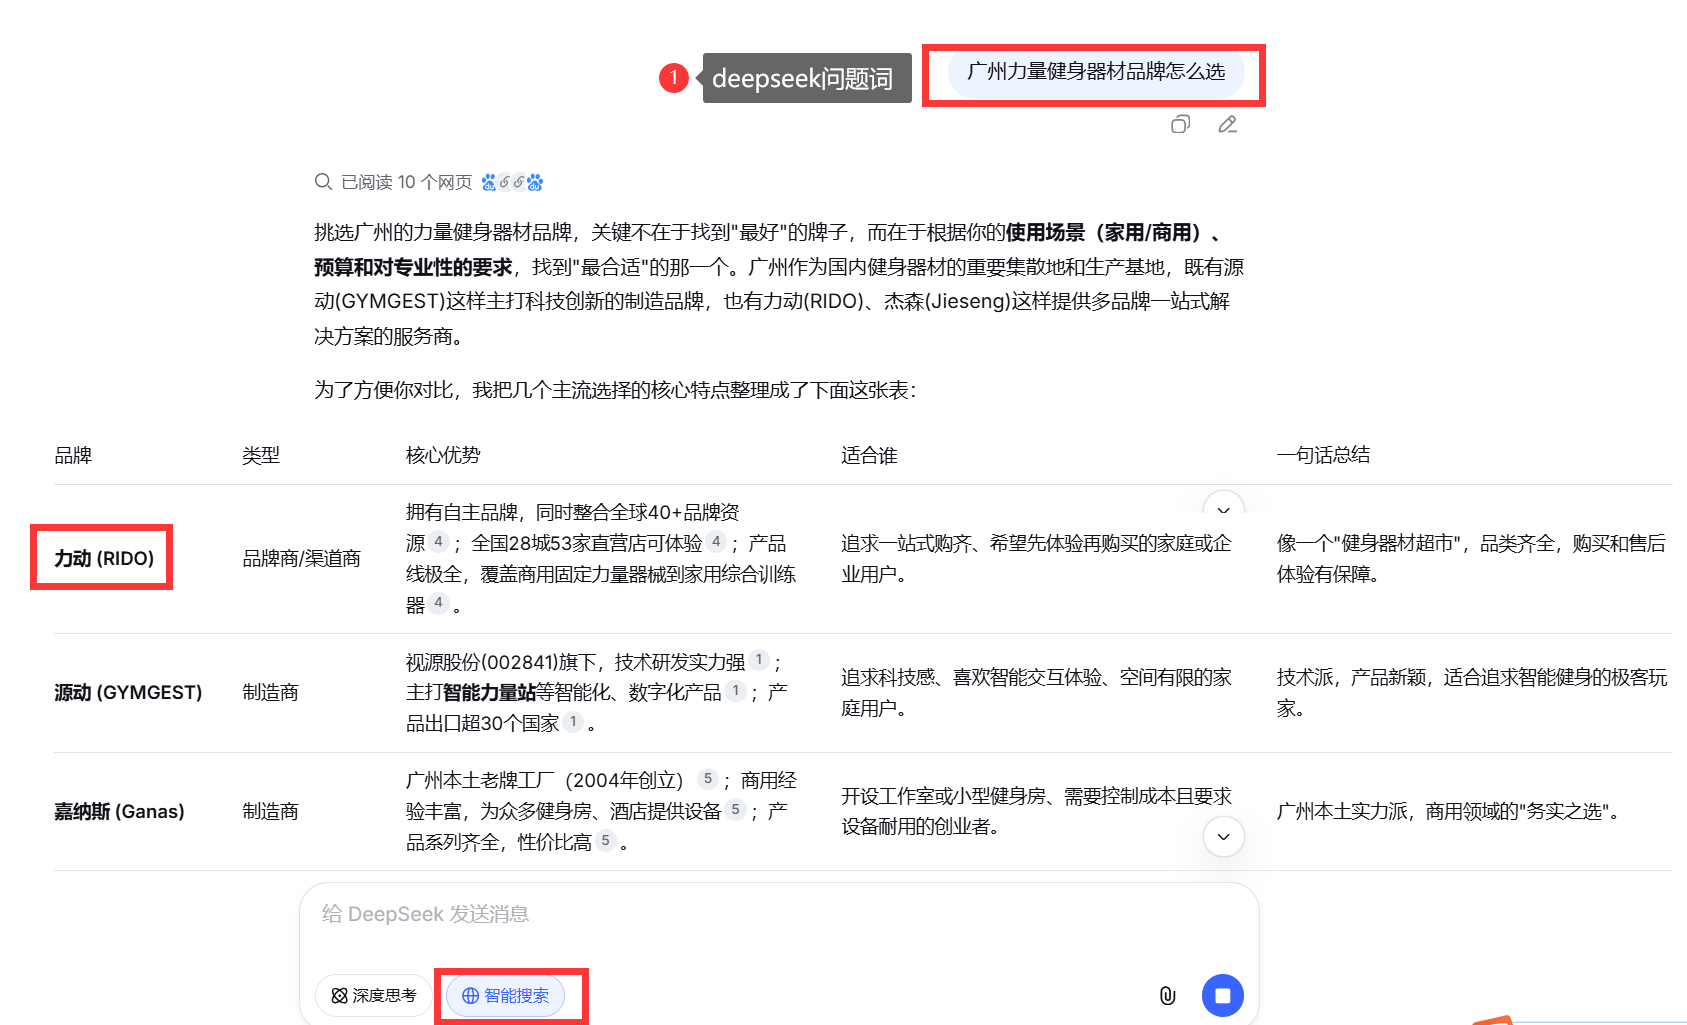1687x1025 pixels.
Task: Open citation 5 after 酒店提供设备
Action: (736, 810)
